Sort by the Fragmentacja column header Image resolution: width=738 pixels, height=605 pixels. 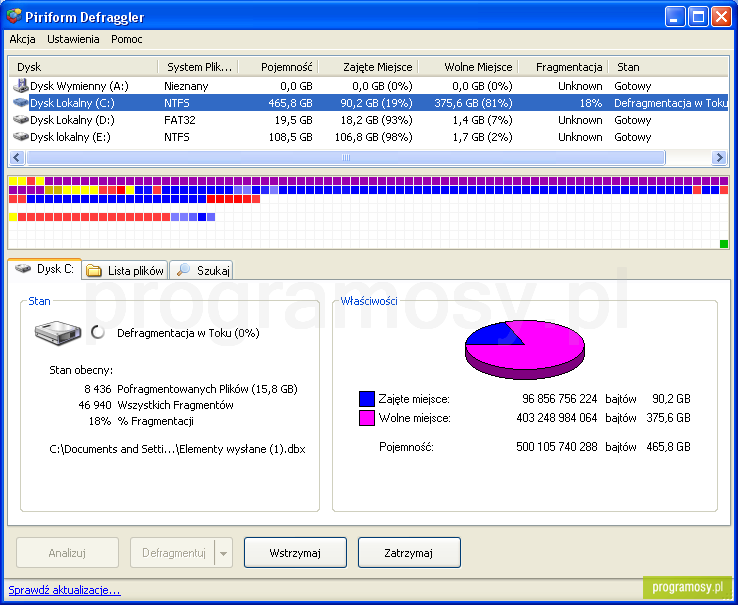563,67
